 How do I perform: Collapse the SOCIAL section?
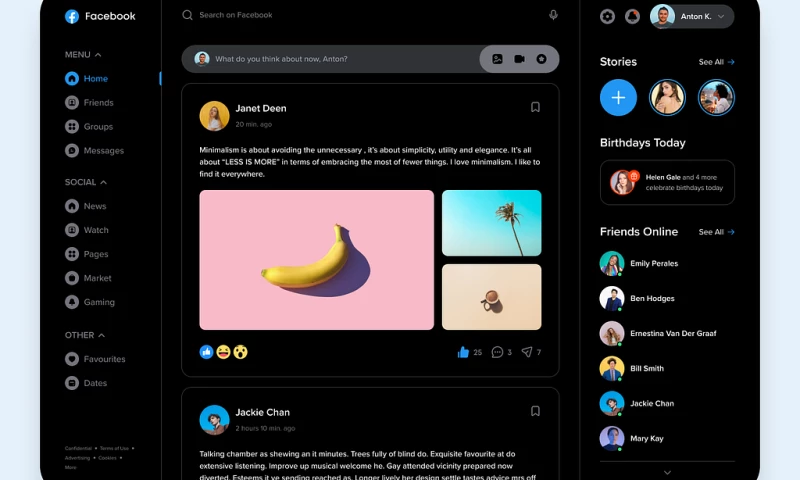[x=104, y=182]
